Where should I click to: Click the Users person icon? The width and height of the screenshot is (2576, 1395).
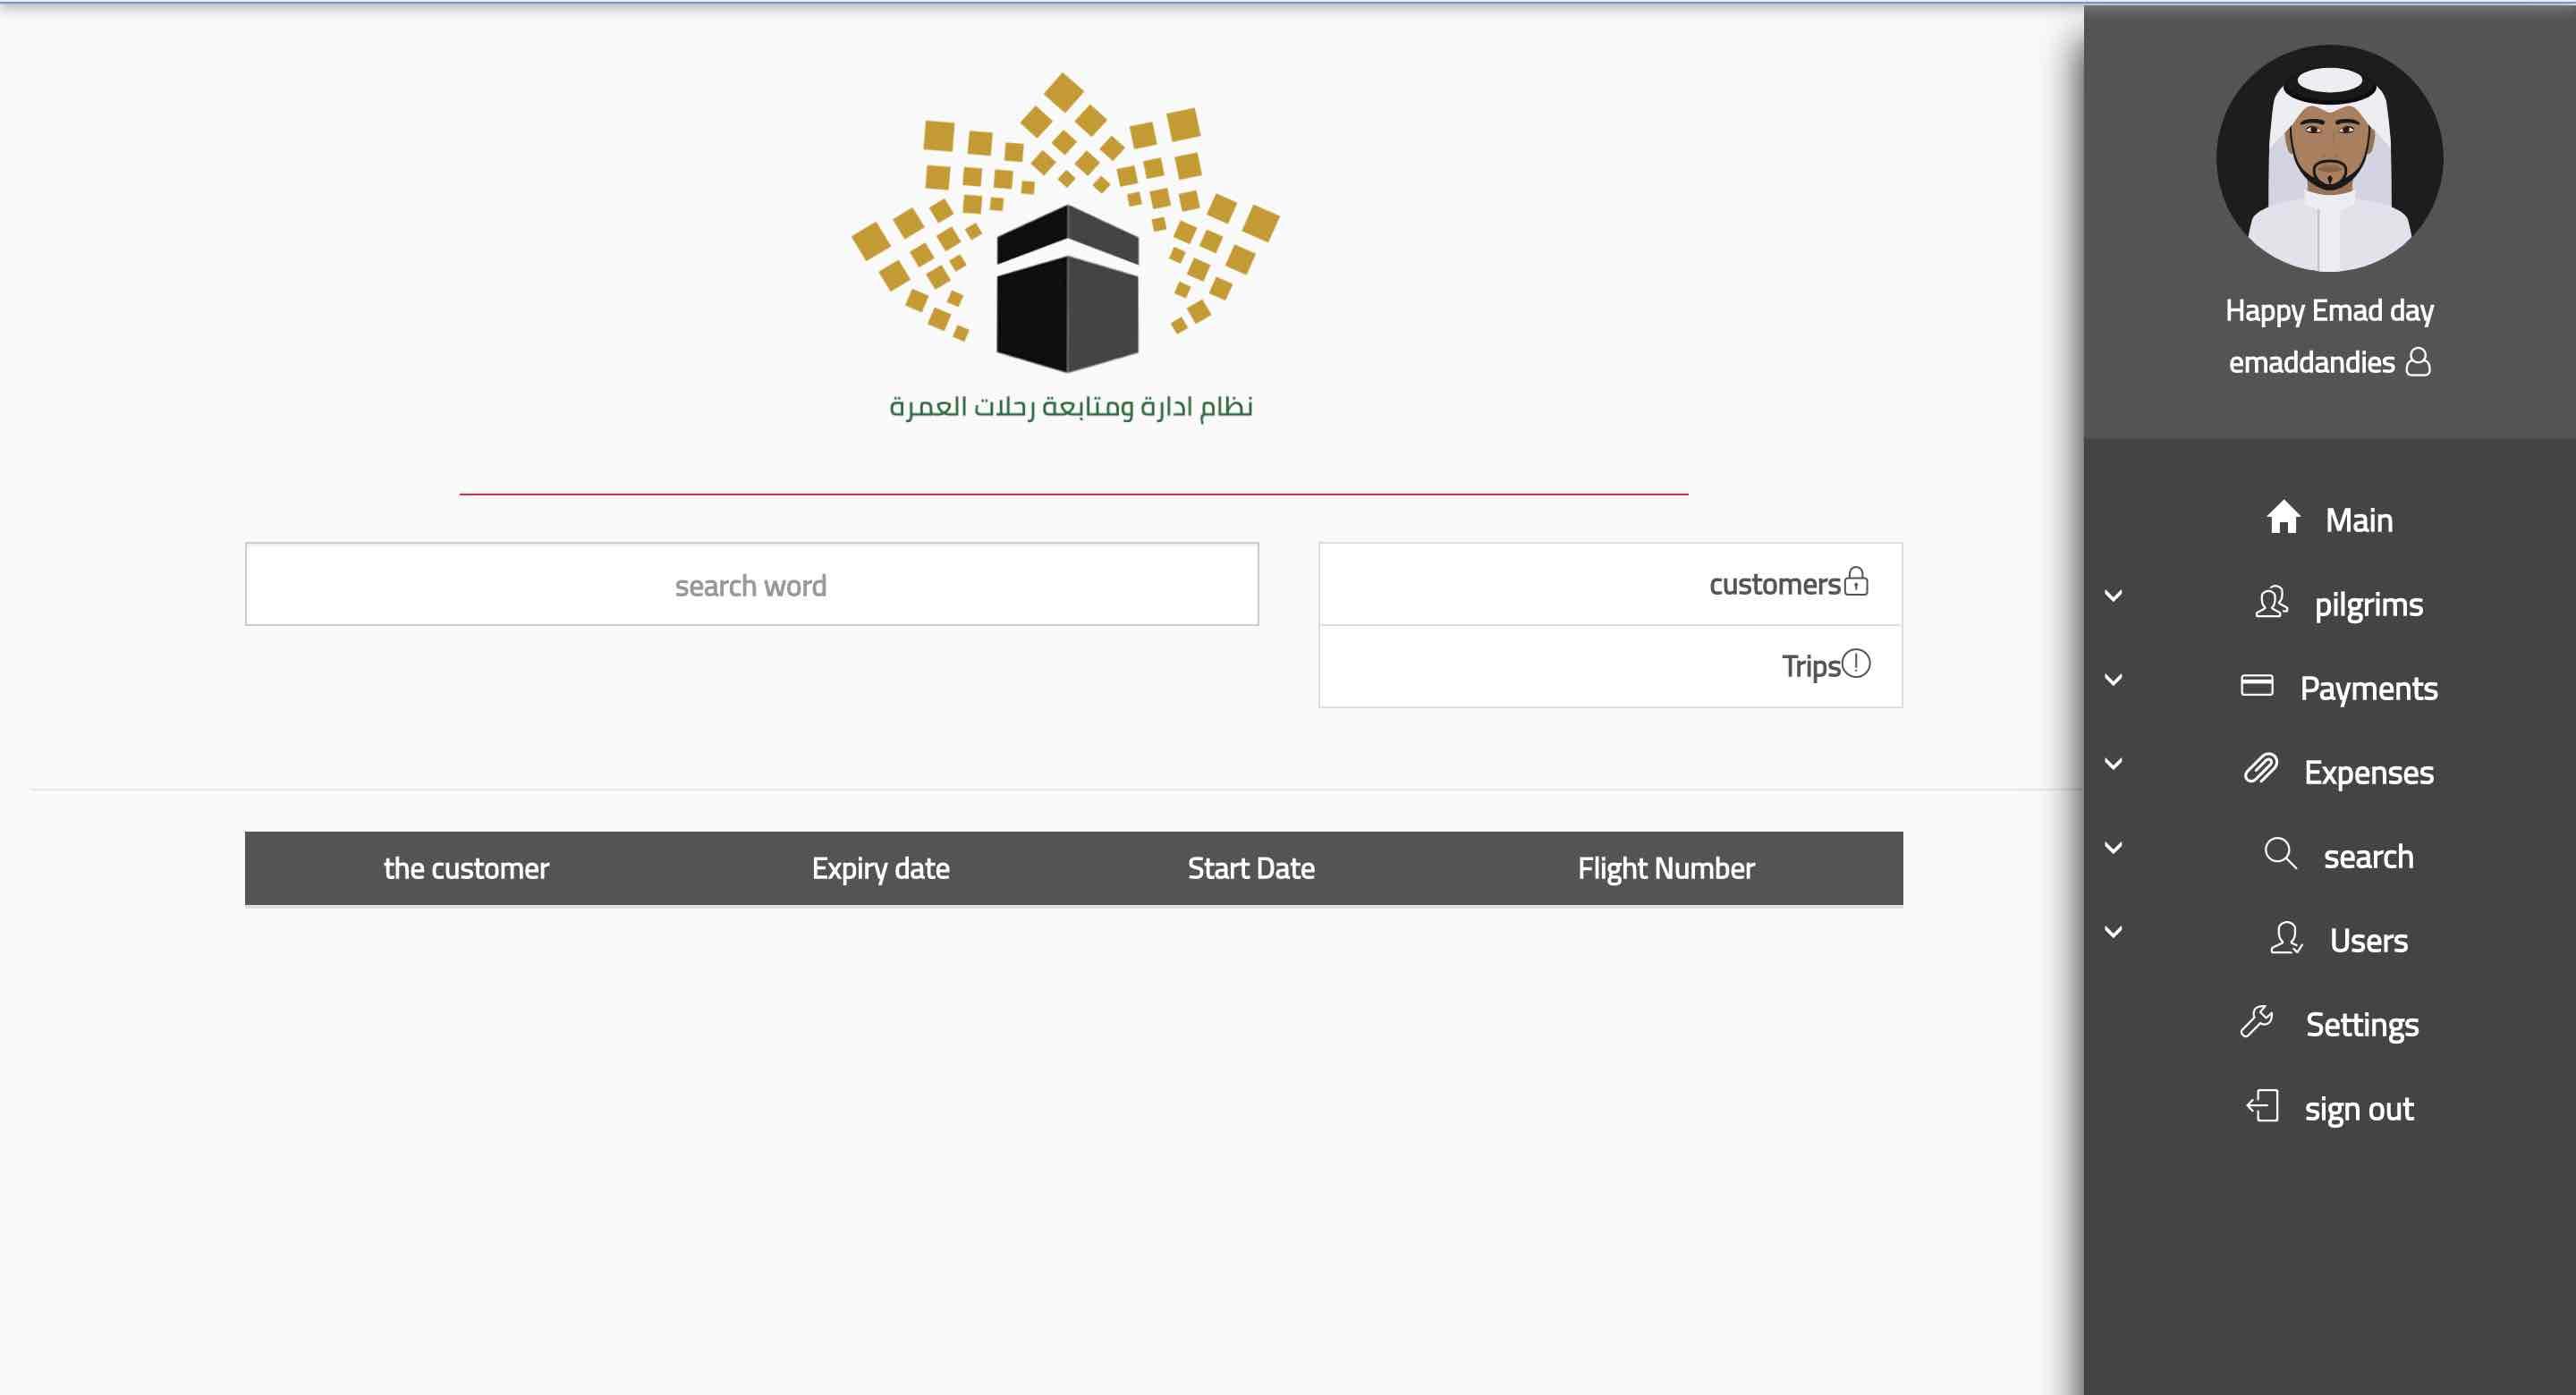pyautogui.click(x=2286, y=938)
